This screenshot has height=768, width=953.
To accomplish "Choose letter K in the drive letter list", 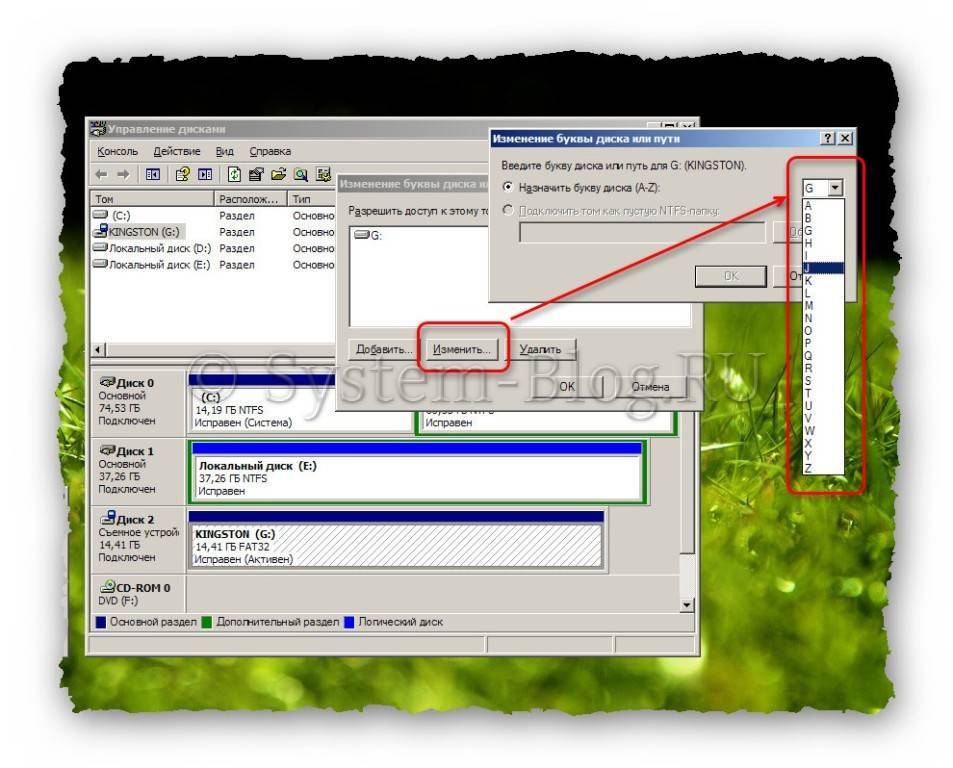I will click(822, 281).
